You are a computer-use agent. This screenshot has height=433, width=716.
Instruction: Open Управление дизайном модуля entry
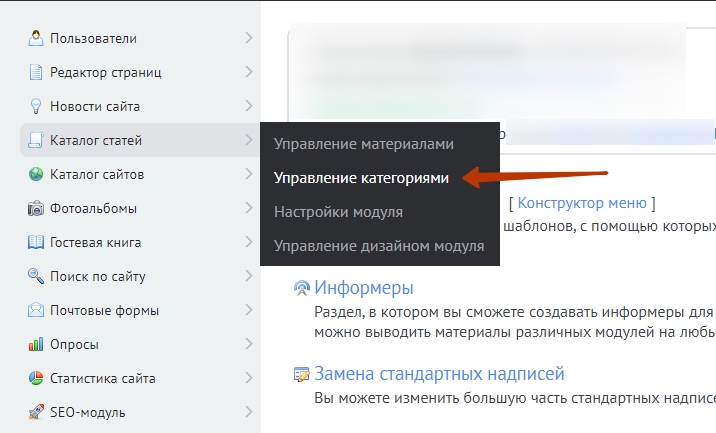click(379, 246)
